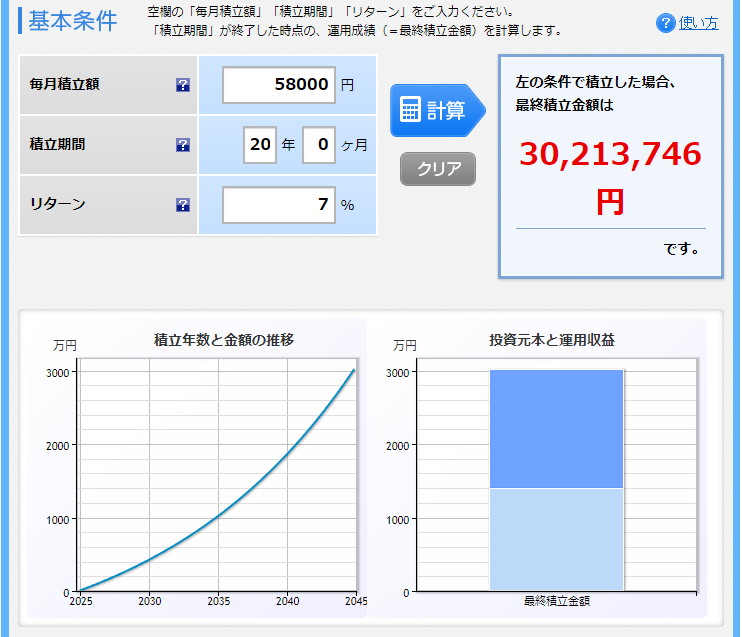The width and height of the screenshot is (742, 637).
Task: Click the 毎月積立額 label
Action: click(64, 84)
